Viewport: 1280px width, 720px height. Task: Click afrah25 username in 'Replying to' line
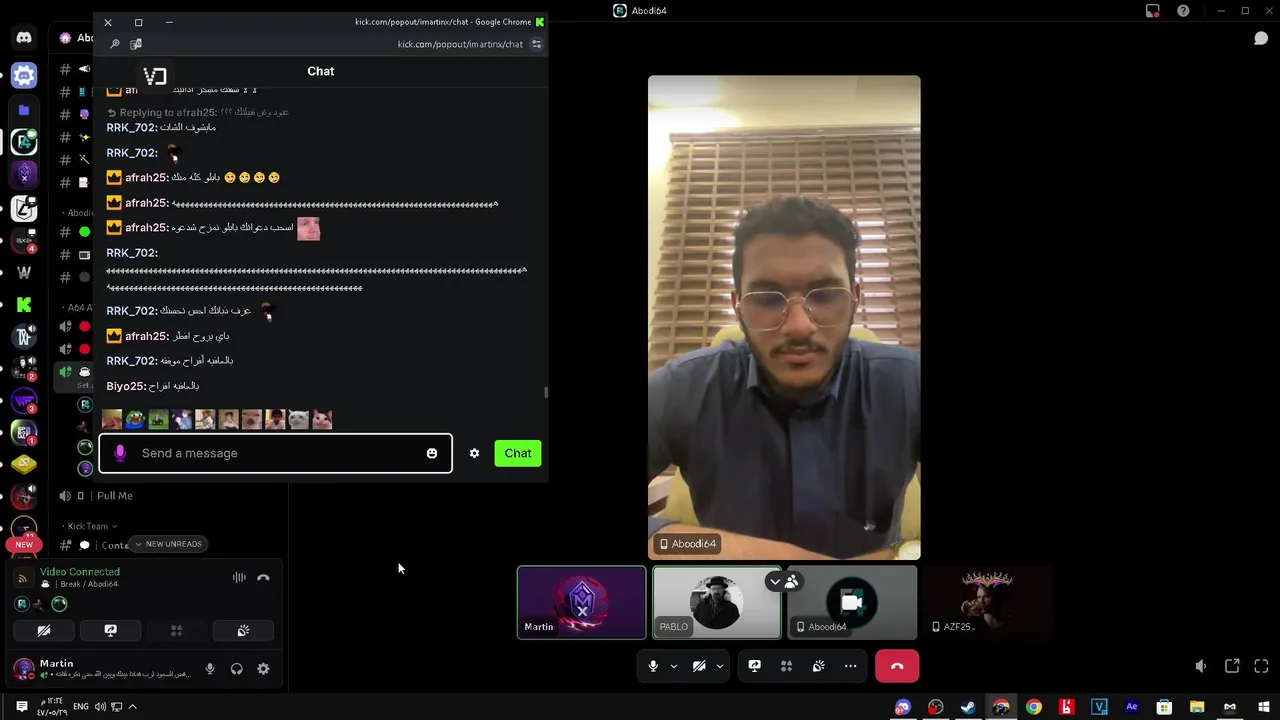tap(196, 113)
